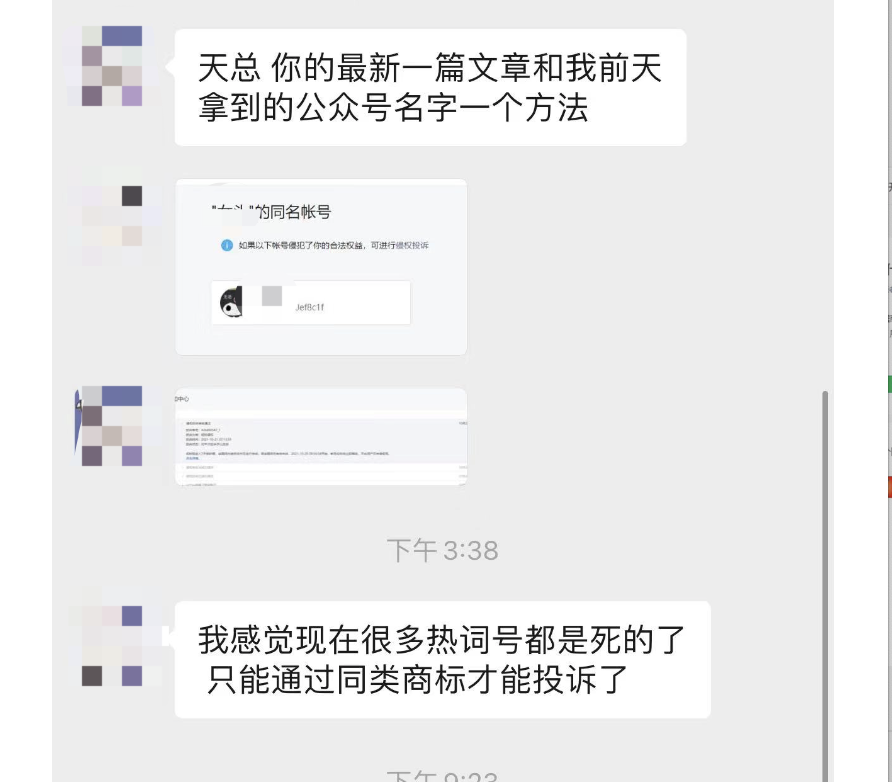Open the 中心 page screenshot thumbnail

tap(321, 437)
